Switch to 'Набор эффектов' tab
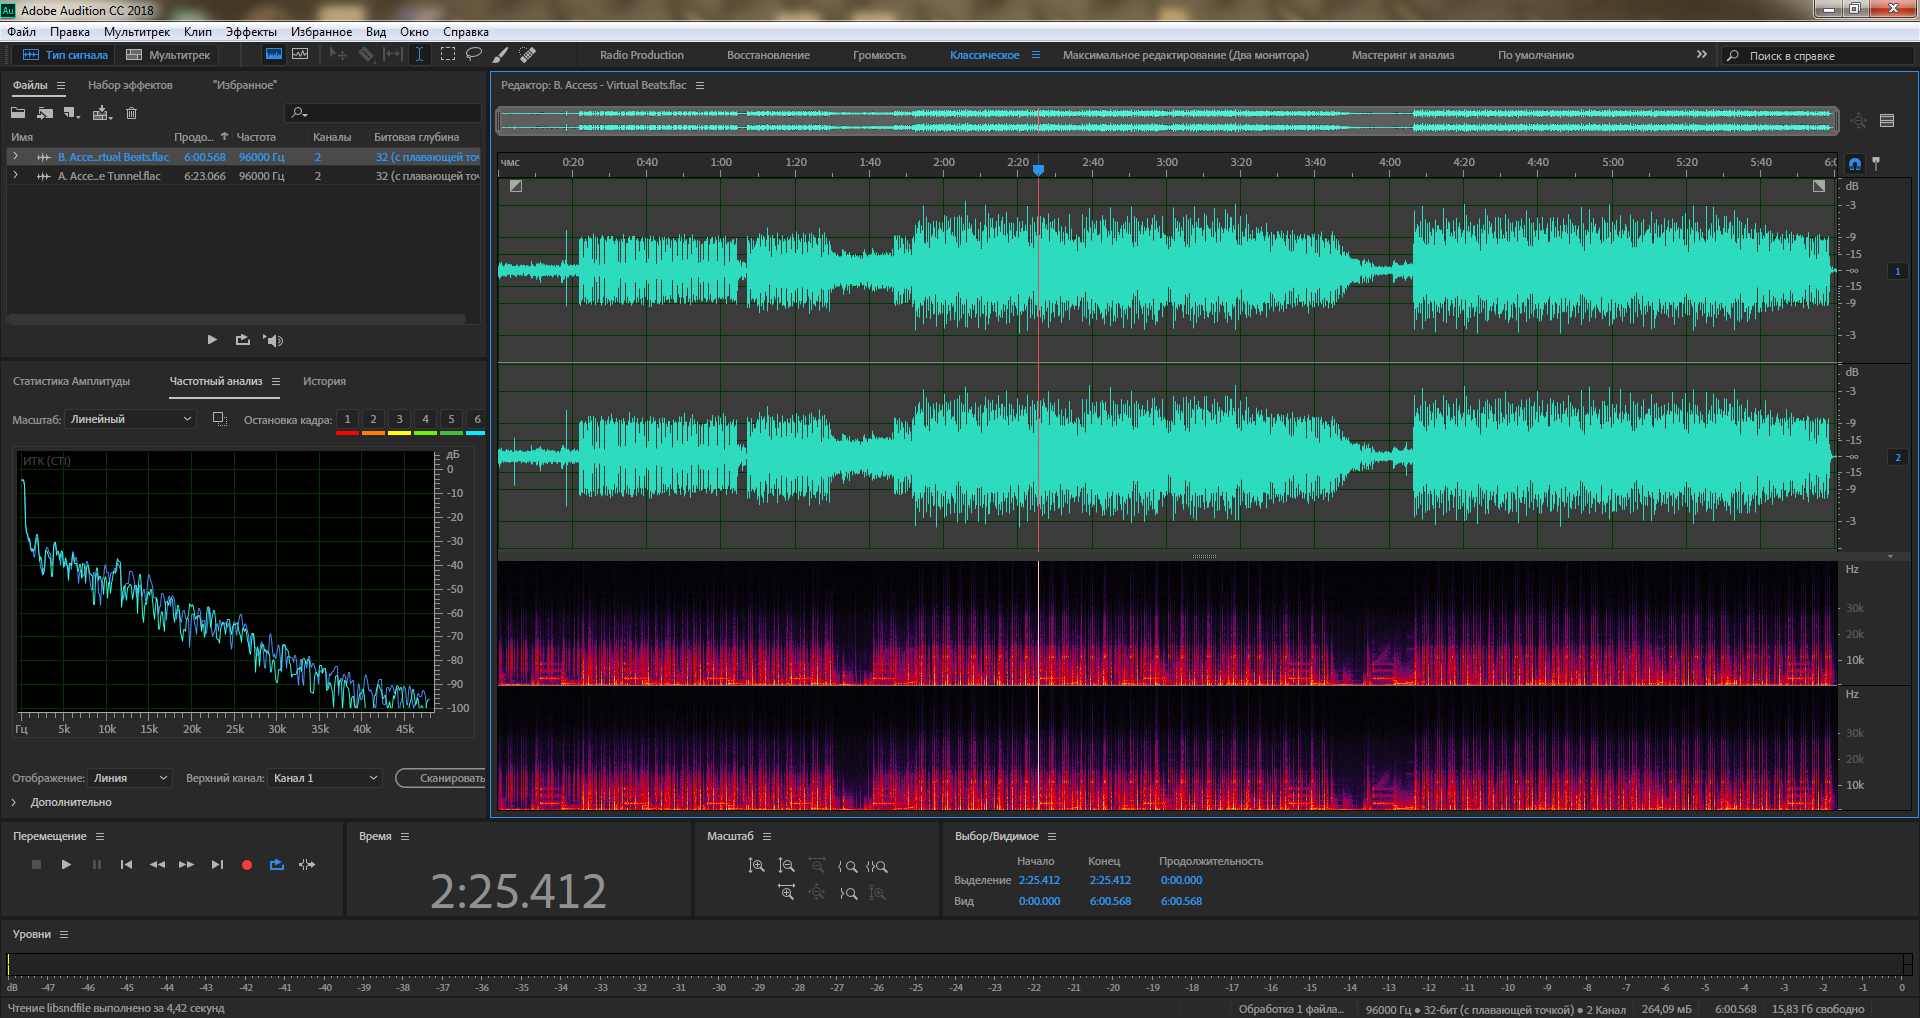The height and width of the screenshot is (1018, 1920). 130,85
